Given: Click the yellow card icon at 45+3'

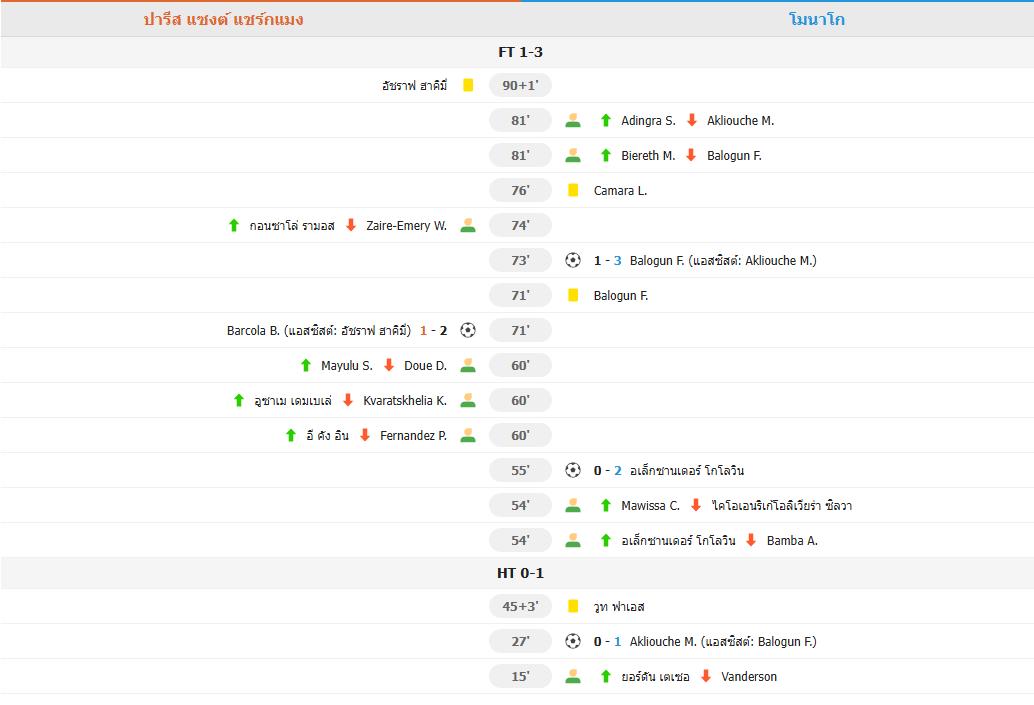Looking at the screenshot, I should coord(573,606).
